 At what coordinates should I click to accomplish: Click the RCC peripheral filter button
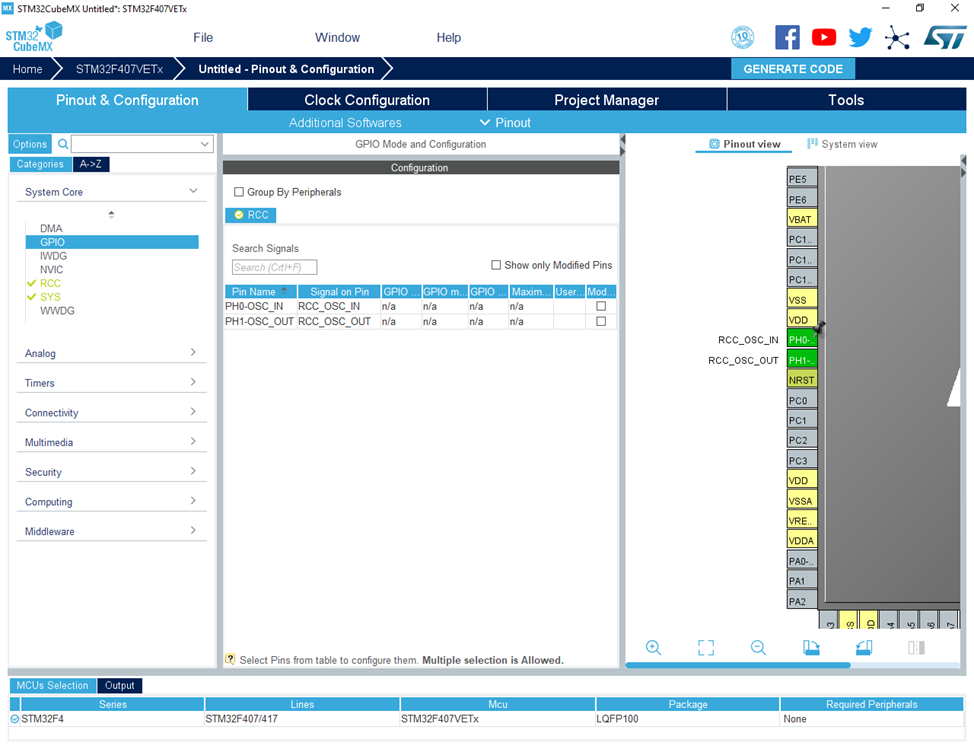(x=251, y=215)
